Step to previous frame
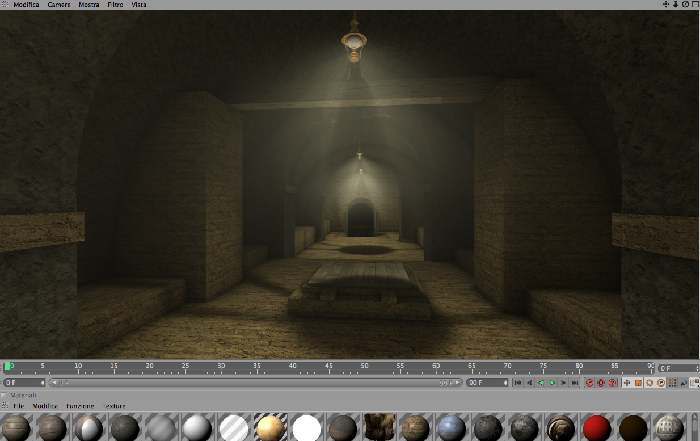The image size is (700, 441). tap(529, 383)
